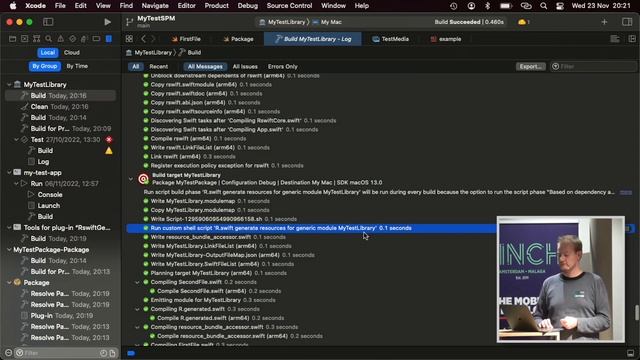Click the plus button in toolbar
Viewport: 640px width, 360px height.
click(x=604, y=22)
